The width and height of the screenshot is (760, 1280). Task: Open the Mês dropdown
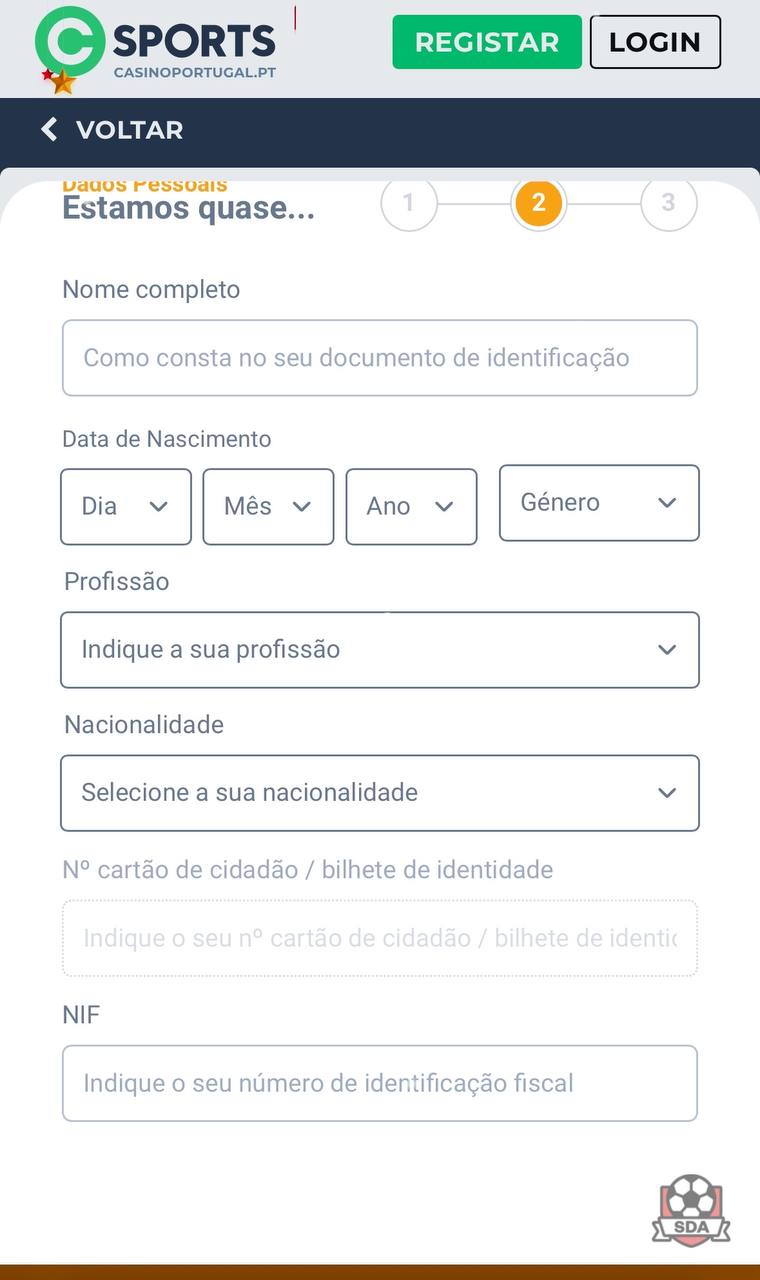pos(268,507)
